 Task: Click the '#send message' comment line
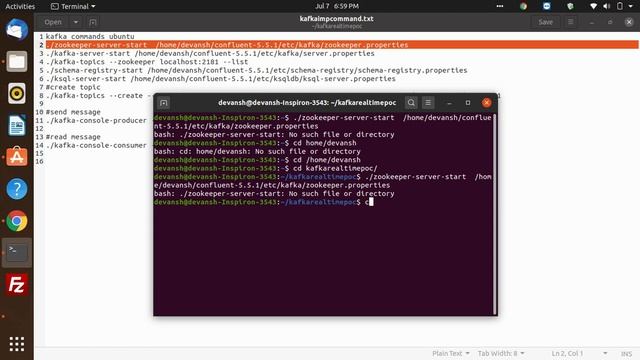(x=73, y=112)
